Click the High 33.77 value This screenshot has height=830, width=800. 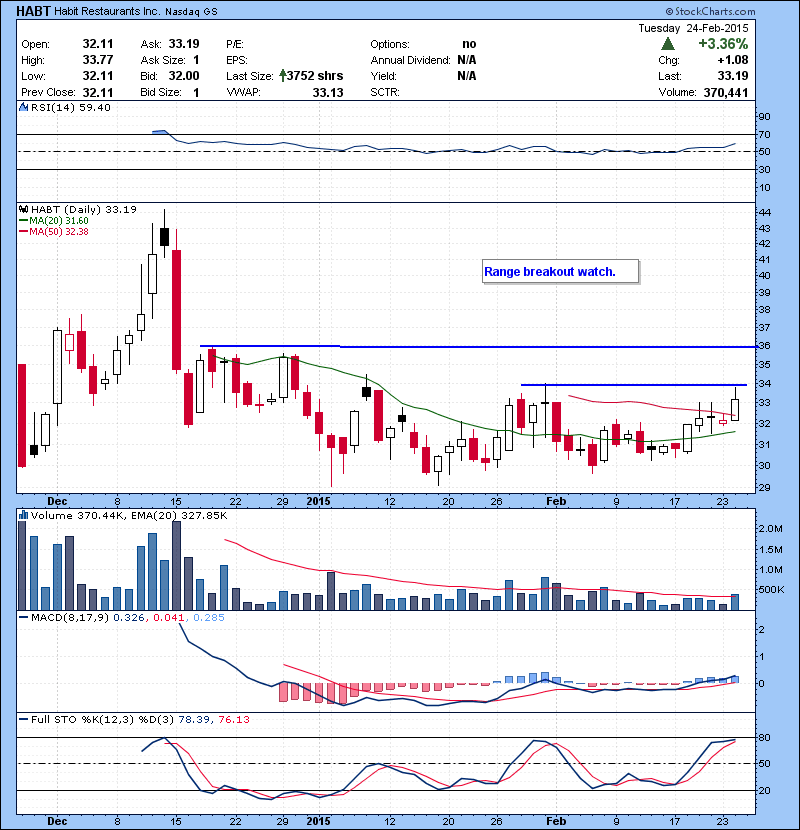click(x=98, y=60)
